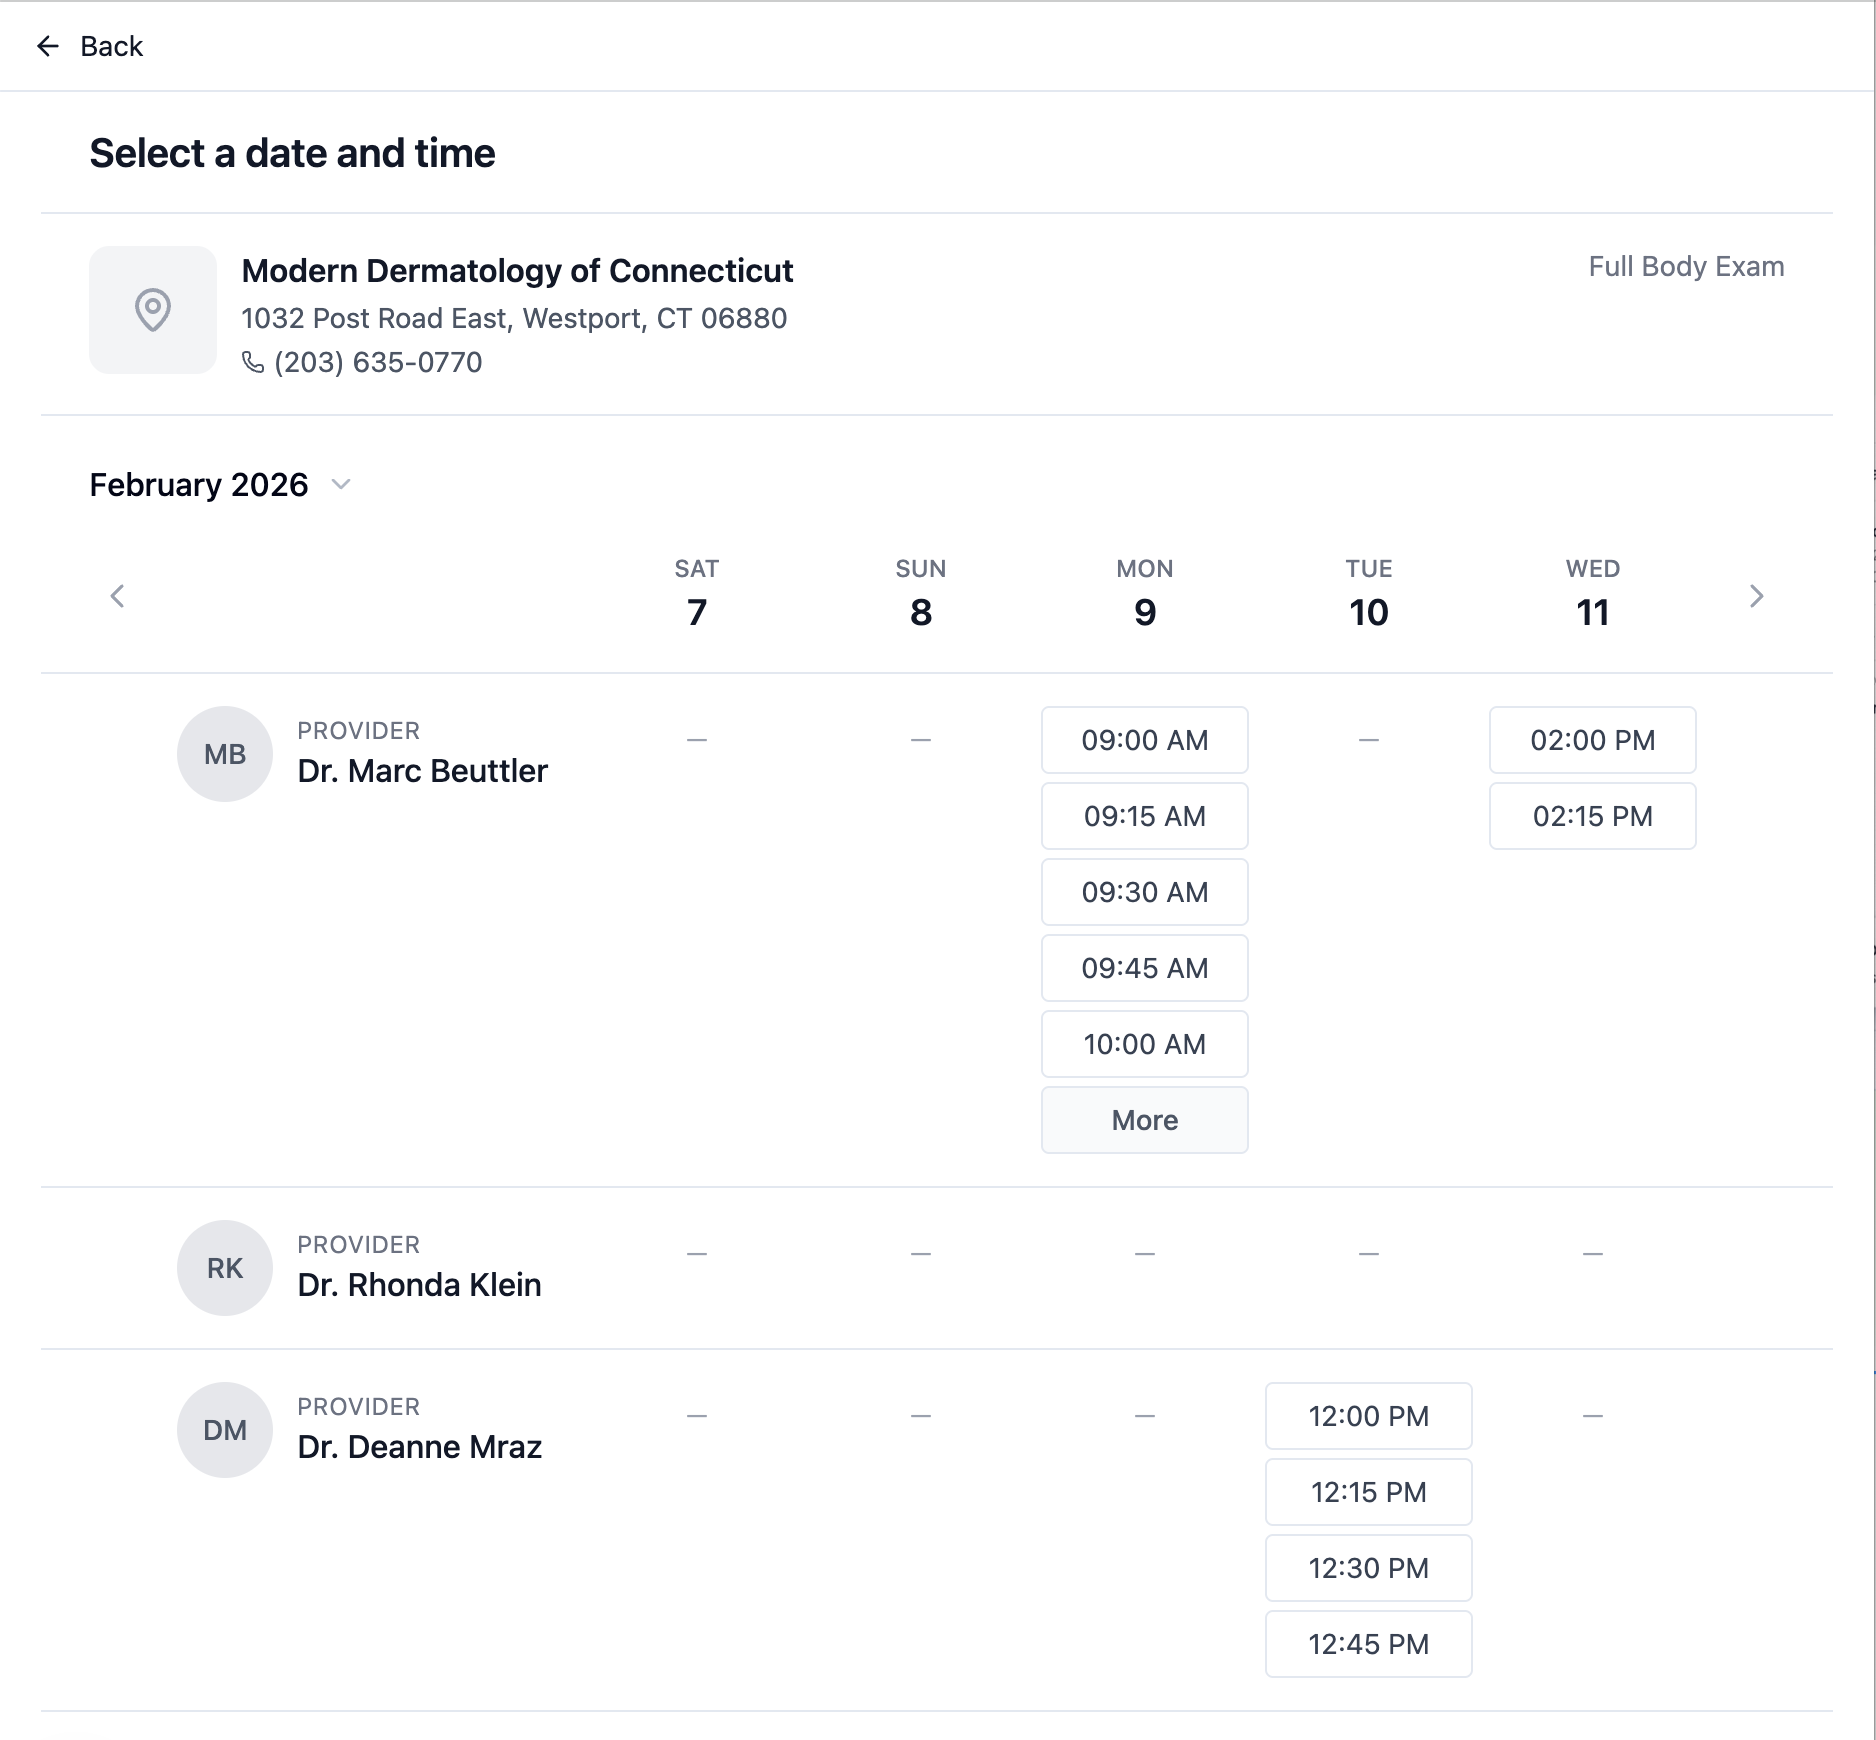Click the Back link at the top

111,46
